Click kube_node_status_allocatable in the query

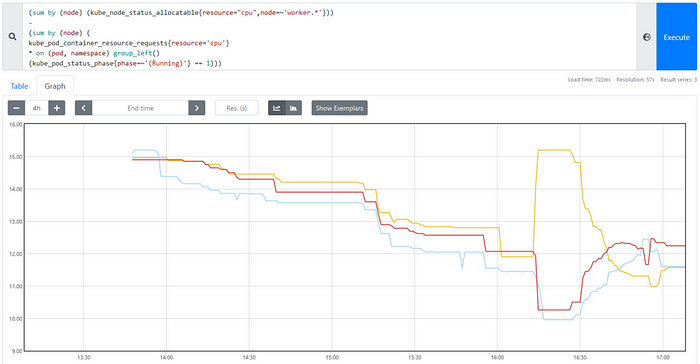(144, 13)
